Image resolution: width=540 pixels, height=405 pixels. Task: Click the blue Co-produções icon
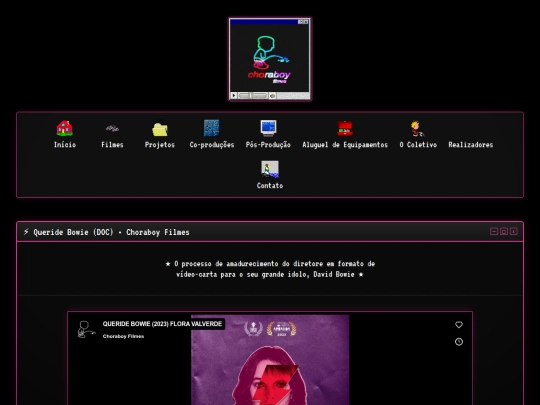(211, 128)
